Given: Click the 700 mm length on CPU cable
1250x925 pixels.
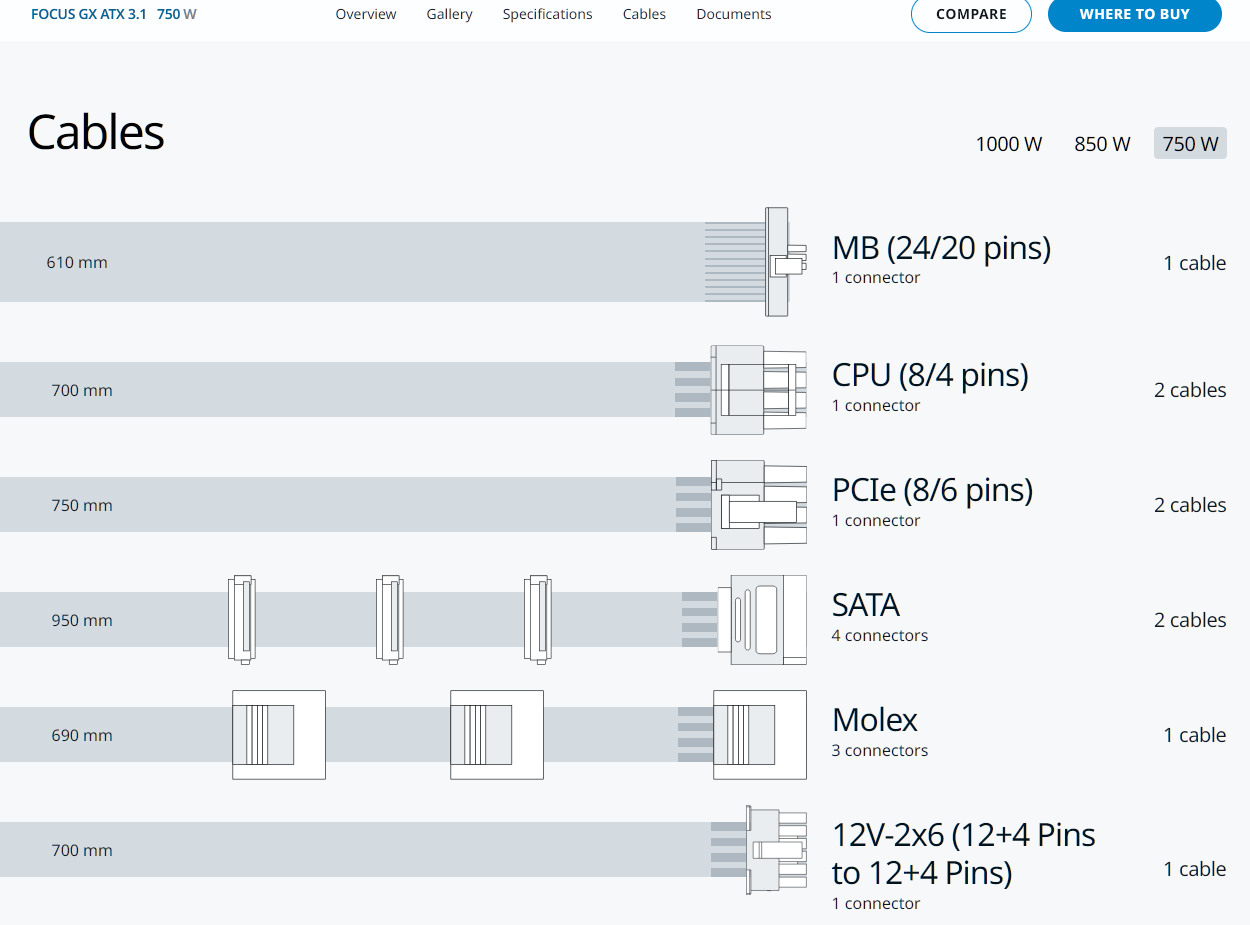Looking at the screenshot, I should pyautogui.click(x=82, y=390).
